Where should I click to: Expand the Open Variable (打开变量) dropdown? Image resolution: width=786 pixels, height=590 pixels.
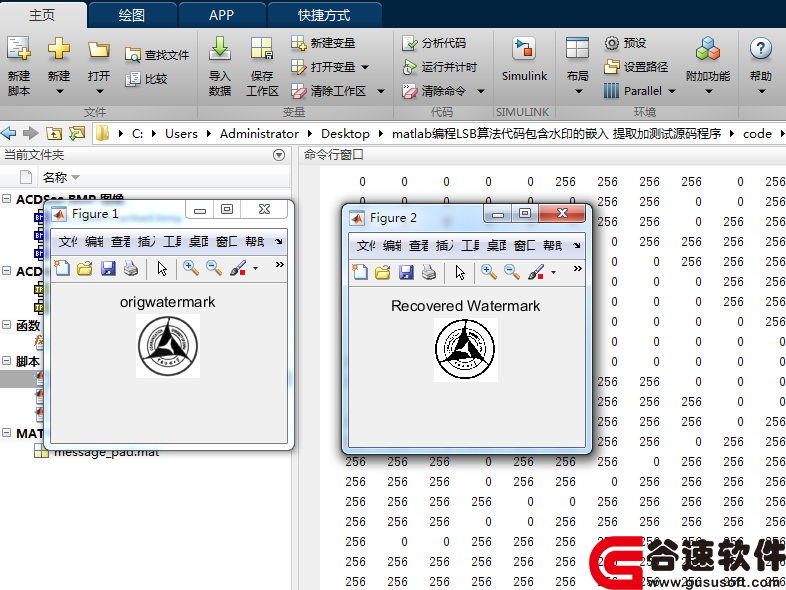pos(365,67)
